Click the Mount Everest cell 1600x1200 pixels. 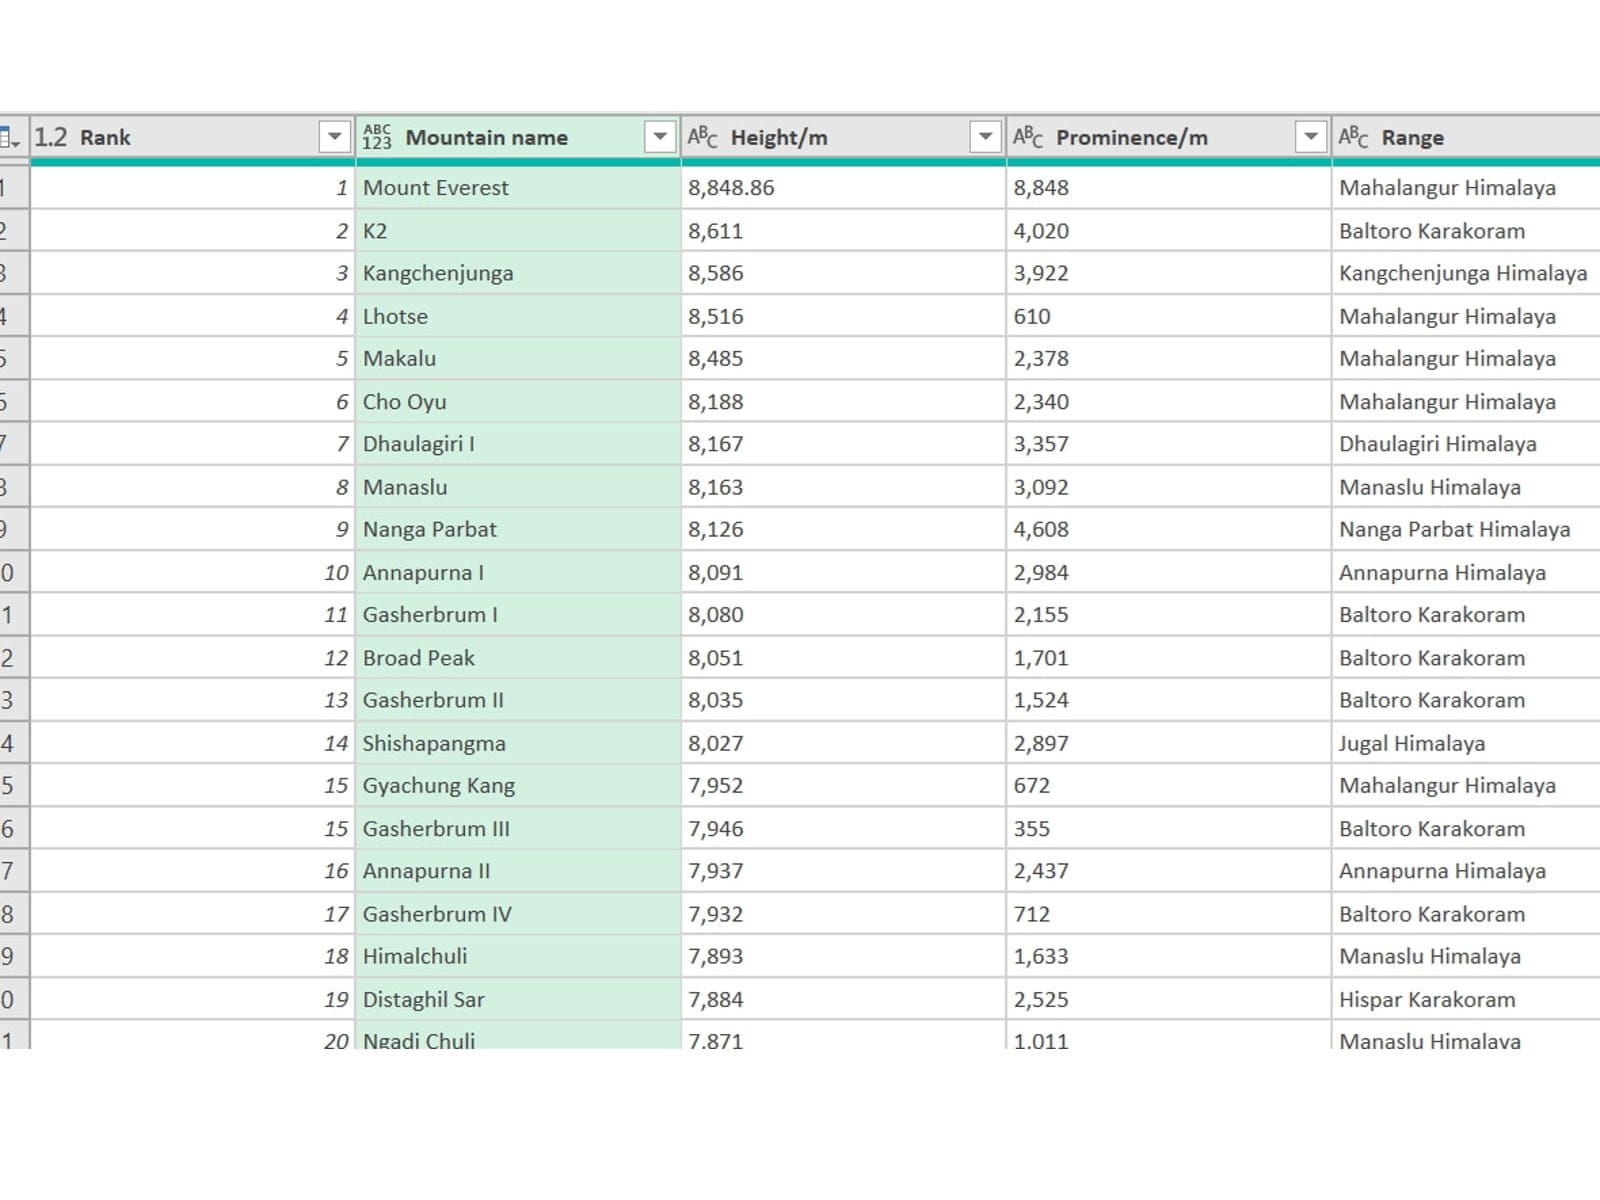click(436, 188)
